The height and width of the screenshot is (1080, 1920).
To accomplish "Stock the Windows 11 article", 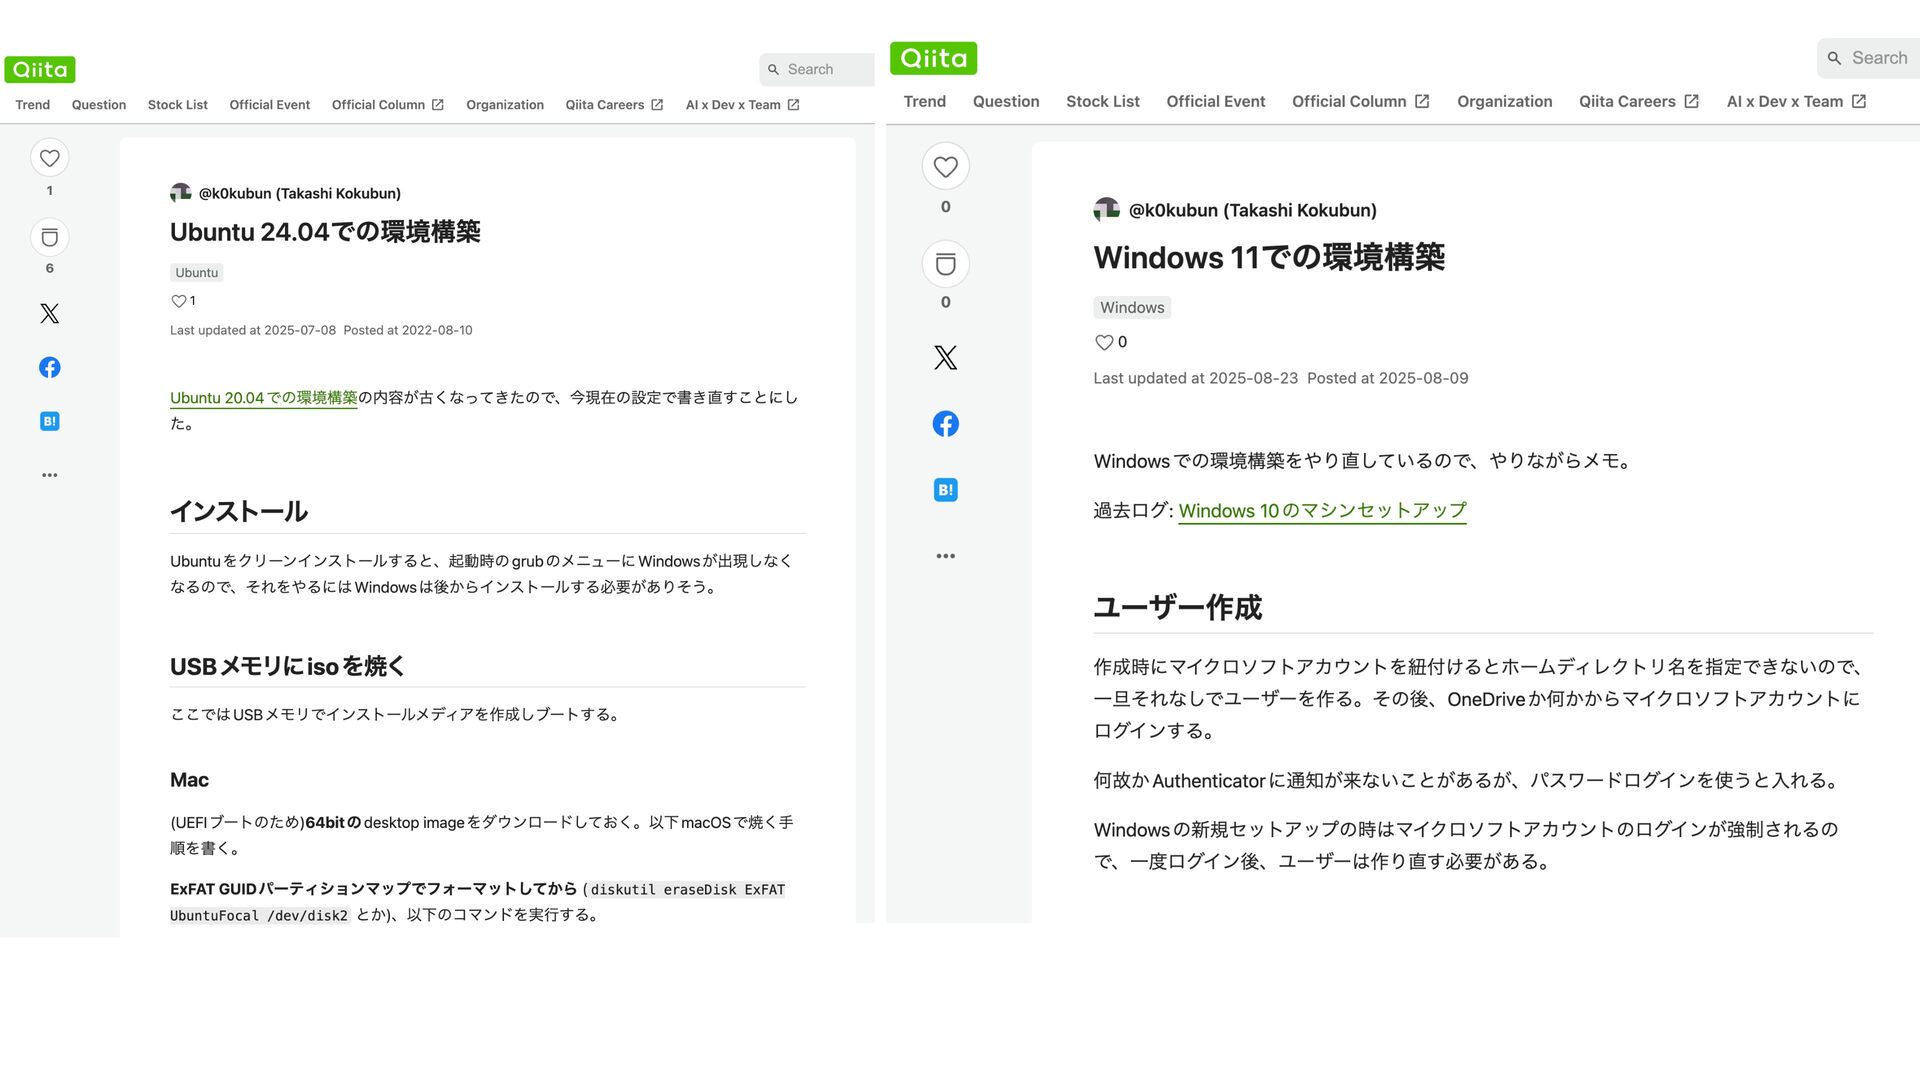I will [945, 264].
